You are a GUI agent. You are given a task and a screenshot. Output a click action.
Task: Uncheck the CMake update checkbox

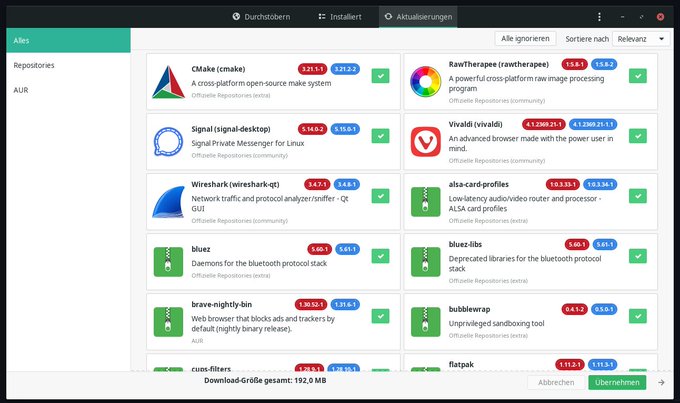380,76
